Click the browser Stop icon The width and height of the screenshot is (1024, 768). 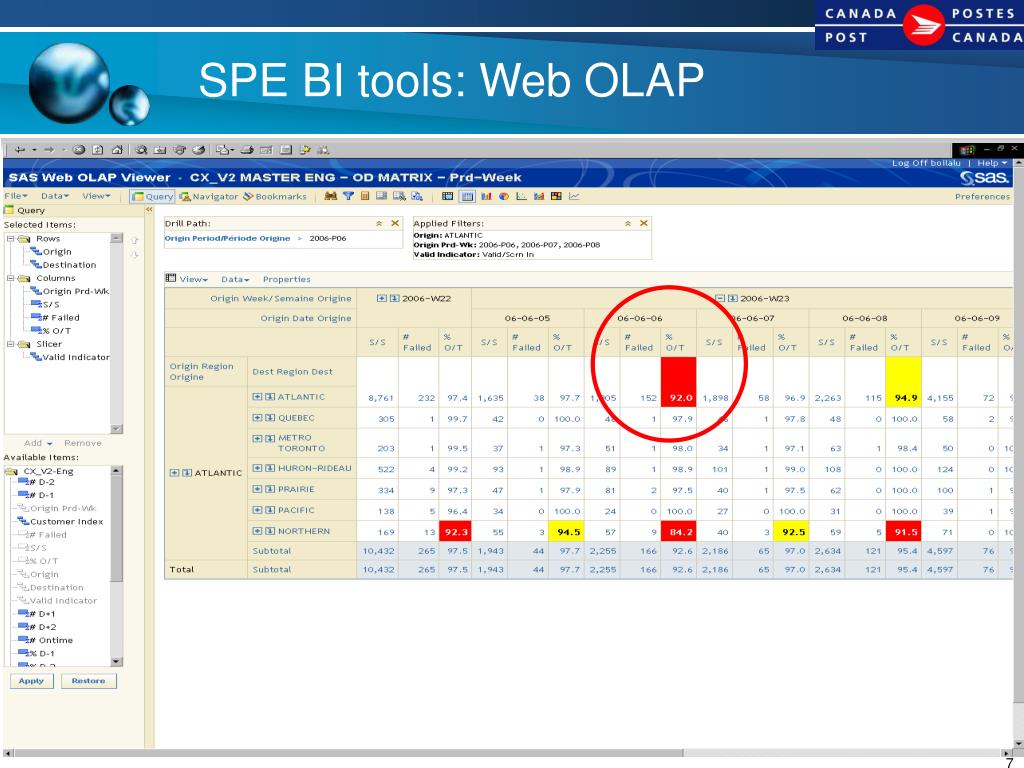pyautogui.click(x=78, y=150)
